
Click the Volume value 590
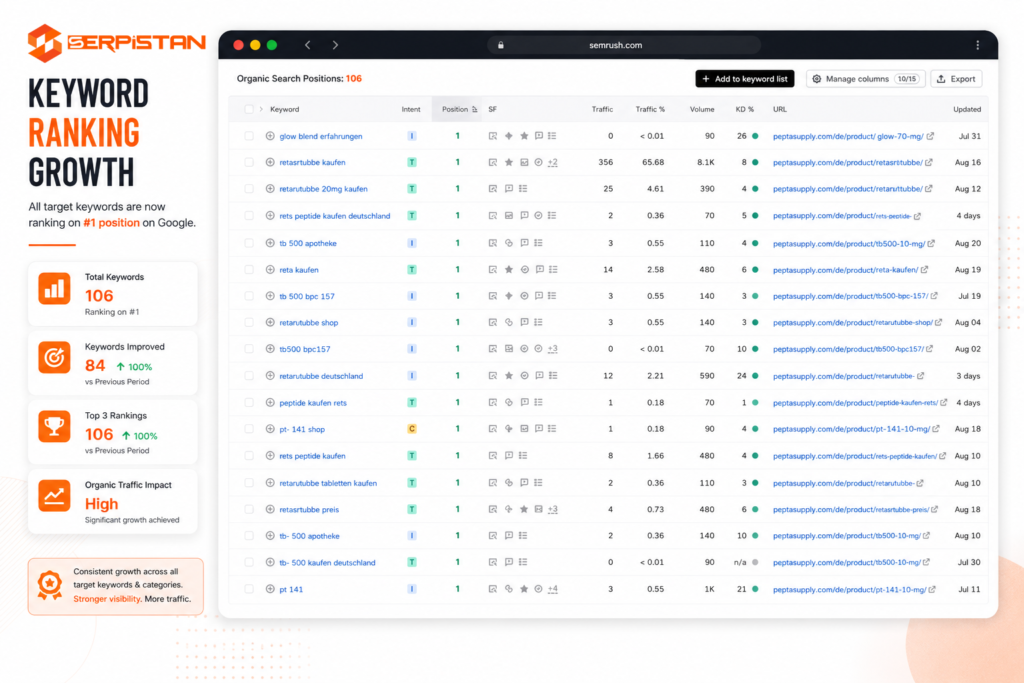[707, 375]
